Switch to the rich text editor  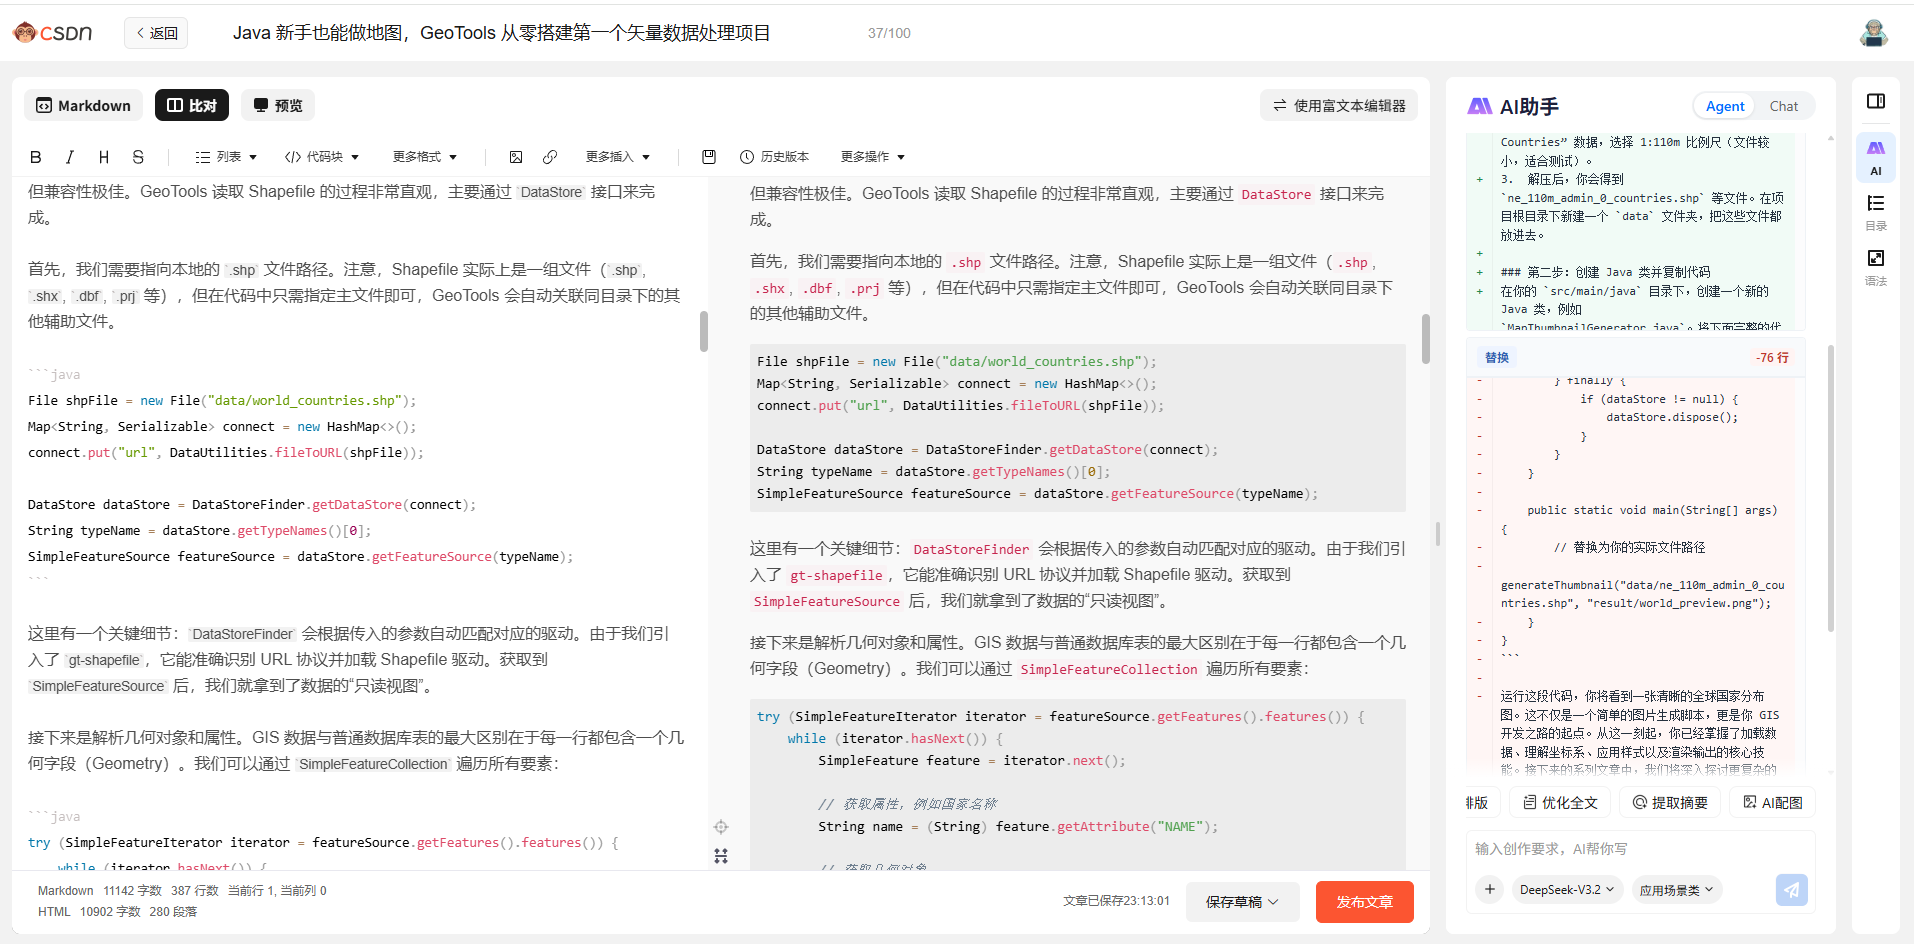click(x=1339, y=105)
